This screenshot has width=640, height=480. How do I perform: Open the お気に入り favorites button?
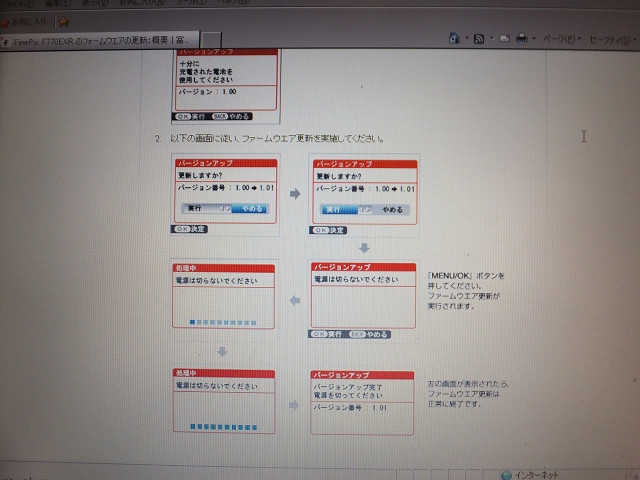point(24,21)
